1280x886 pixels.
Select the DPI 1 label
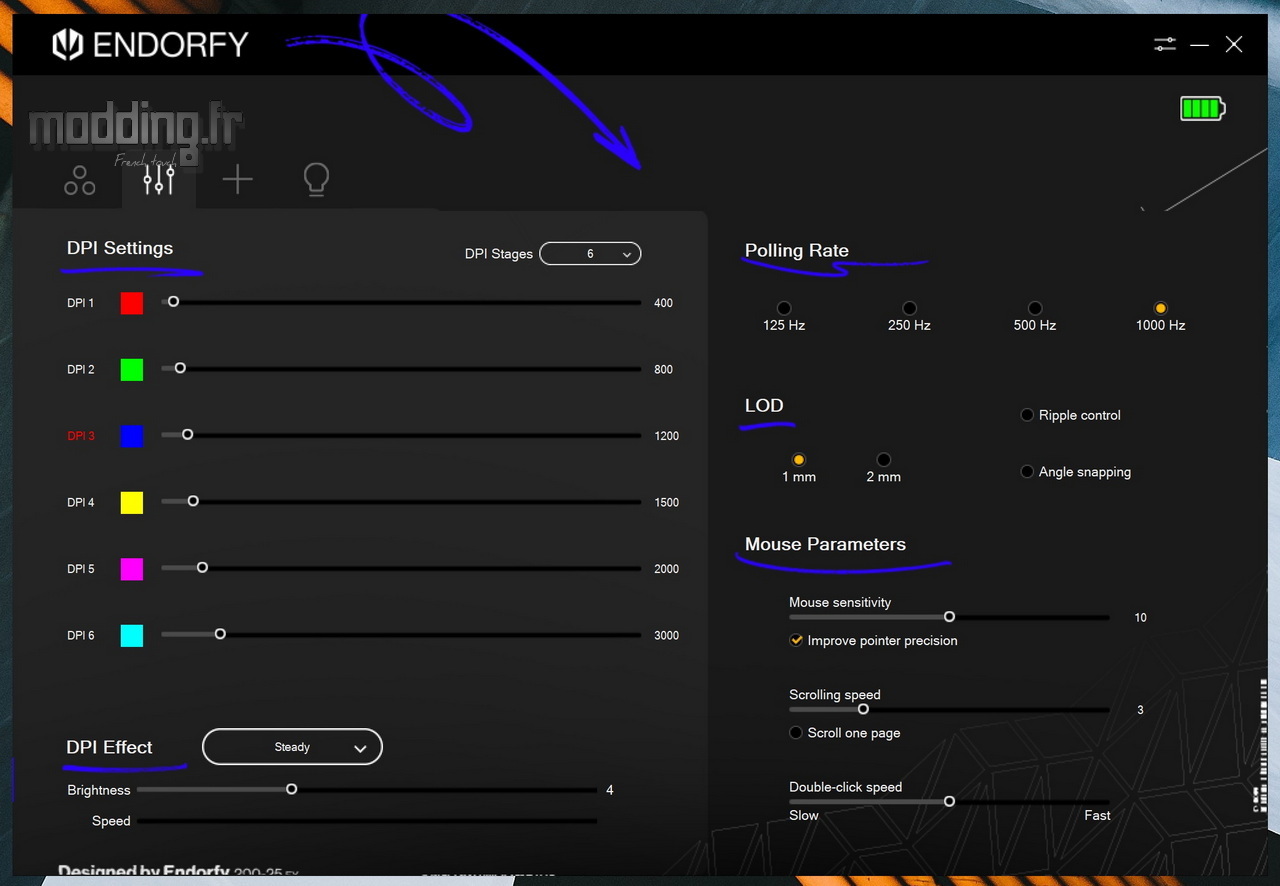[81, 303]
